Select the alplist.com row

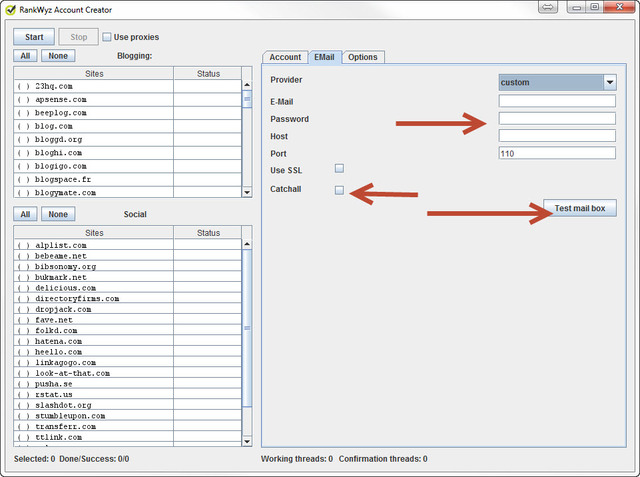click(x=128, y=245)
